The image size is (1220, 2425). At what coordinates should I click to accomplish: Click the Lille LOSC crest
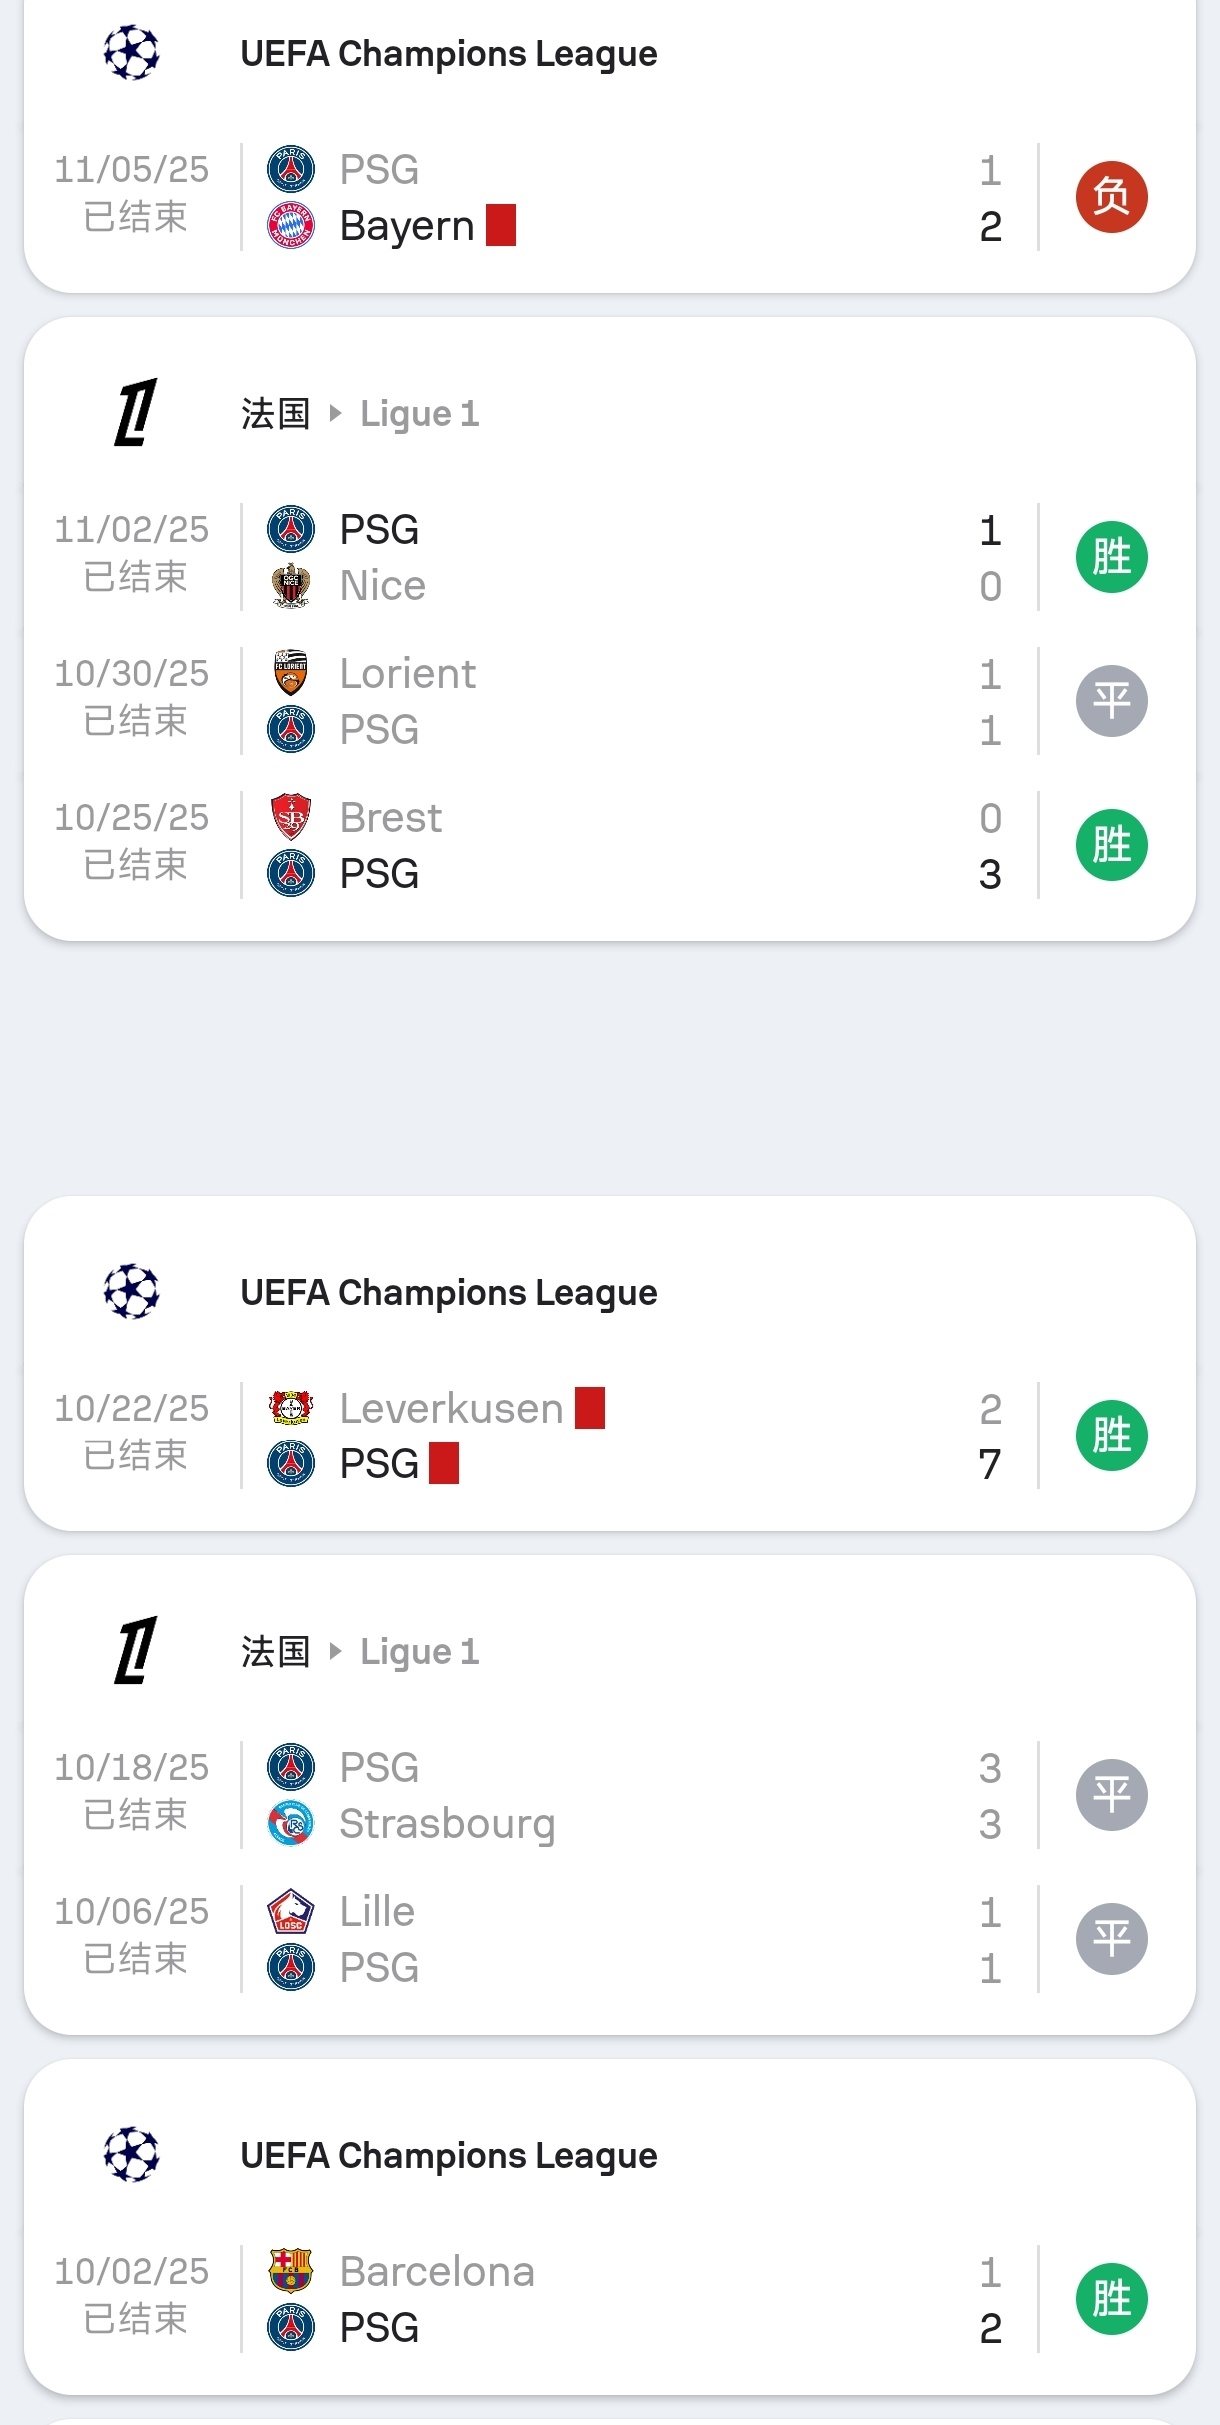pyautogui.click(x=291, y=1911)
